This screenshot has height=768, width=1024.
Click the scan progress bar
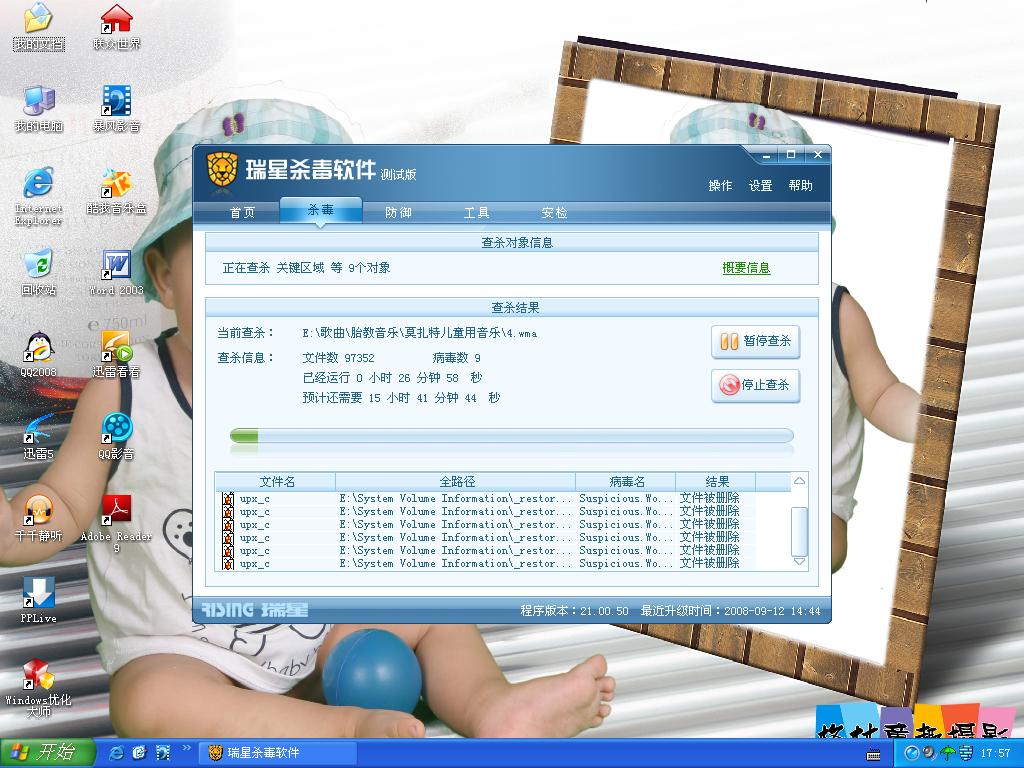tap(512, 436)
